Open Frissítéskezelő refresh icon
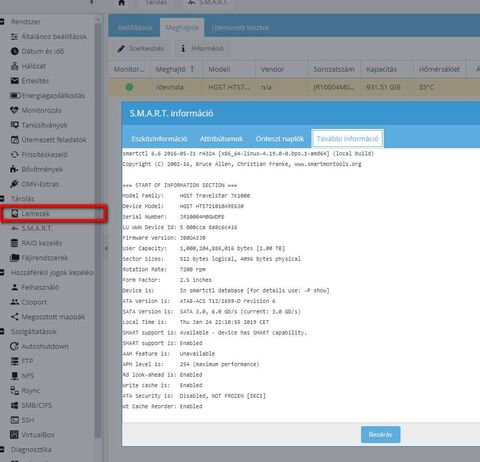Screen dimensions: 480x462 click(14, 155)
